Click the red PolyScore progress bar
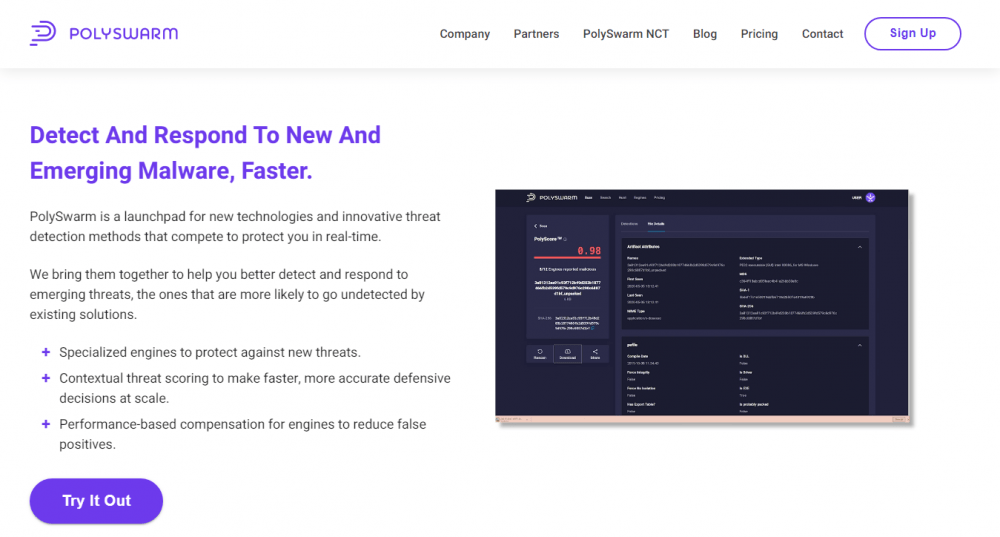Screen dimensions: 1000x537 [x=568, y=258]
